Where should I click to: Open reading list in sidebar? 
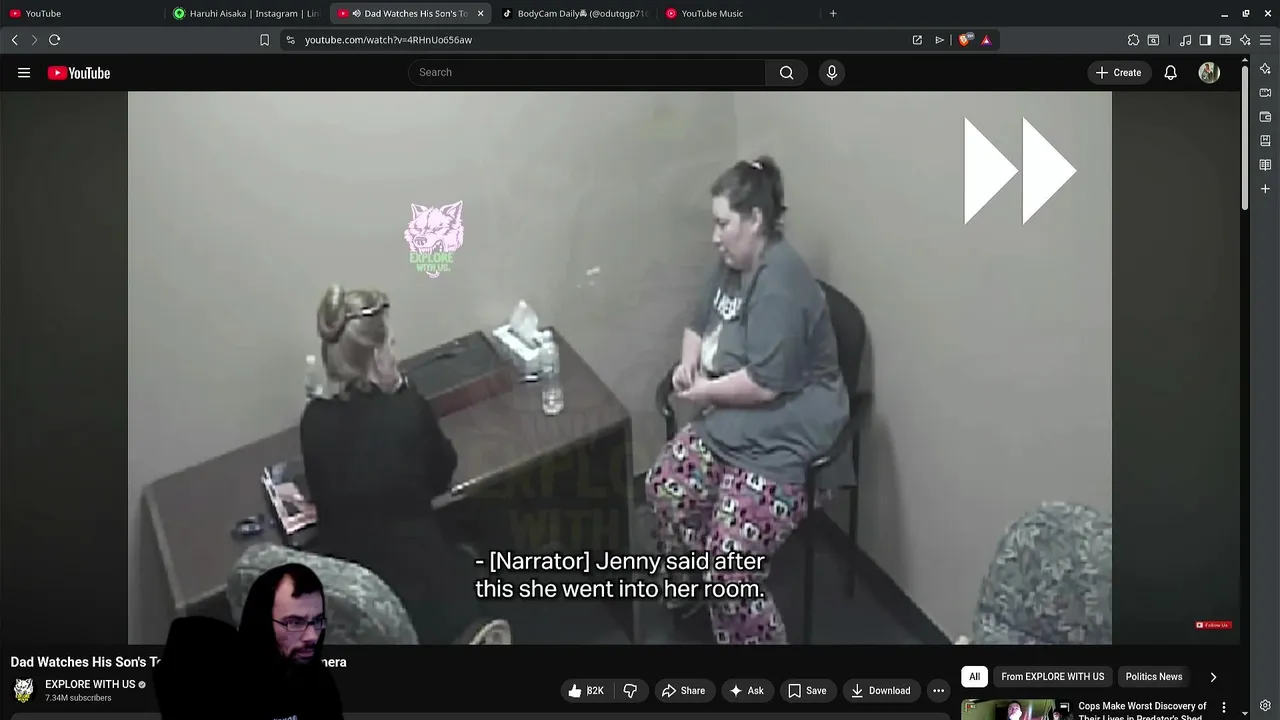1265,165
